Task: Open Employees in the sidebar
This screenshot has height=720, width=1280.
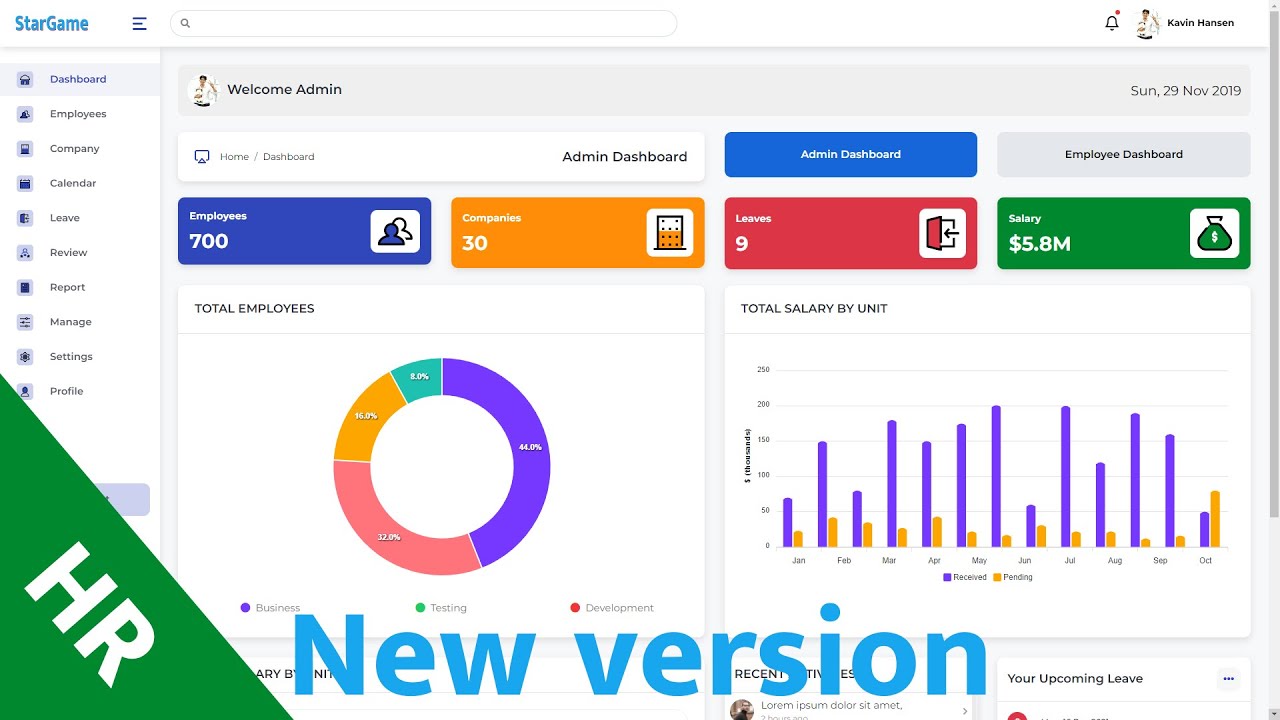Action: tap(78, 114)
